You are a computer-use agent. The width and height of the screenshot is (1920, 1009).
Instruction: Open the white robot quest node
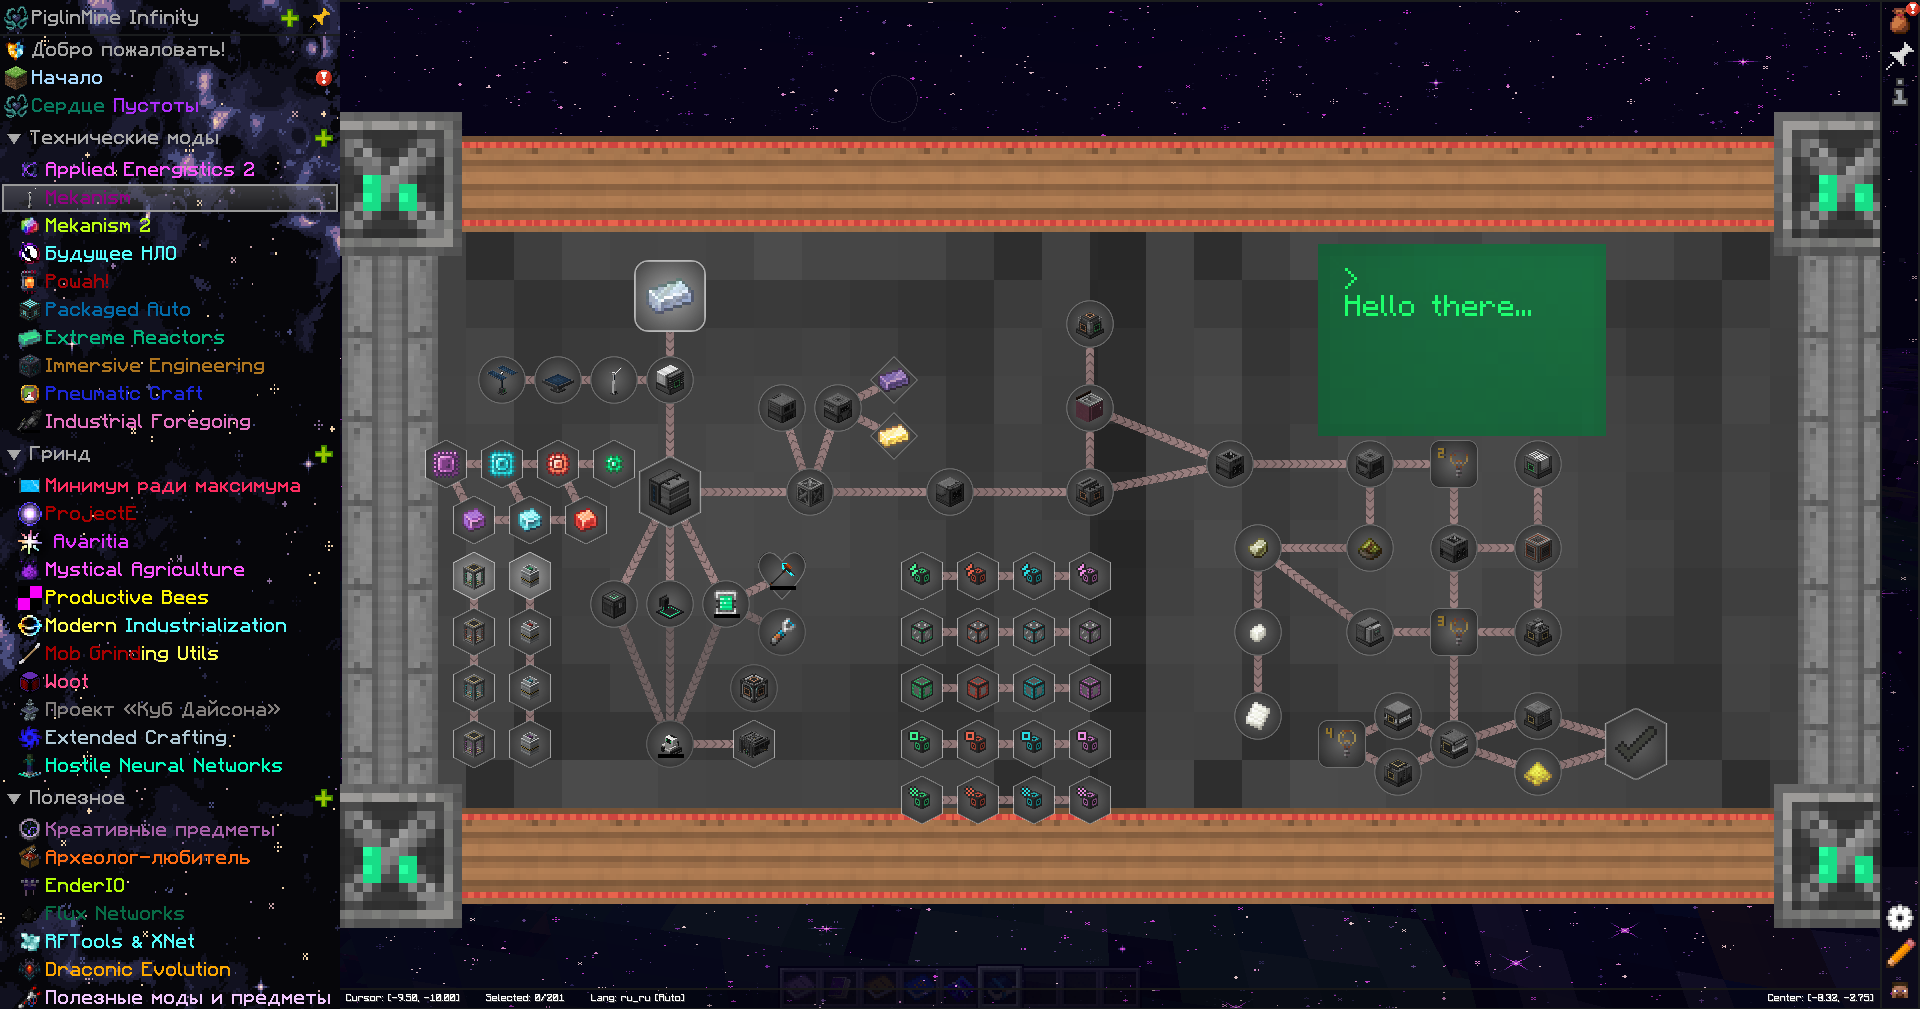point(670,744)
